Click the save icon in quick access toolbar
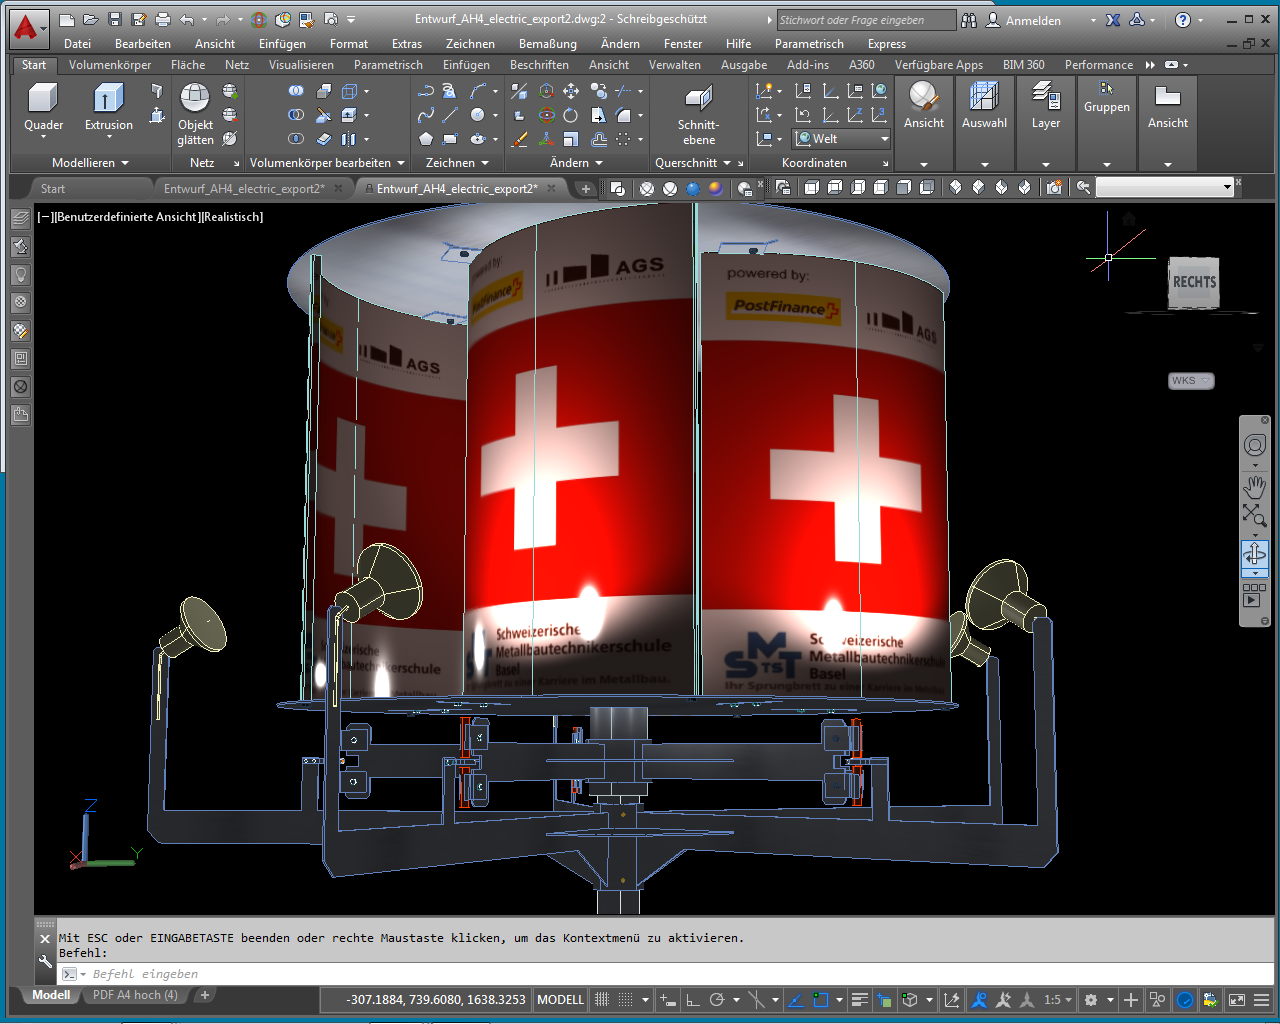This screenshot has height=1024, width=1280. point(115,20)
